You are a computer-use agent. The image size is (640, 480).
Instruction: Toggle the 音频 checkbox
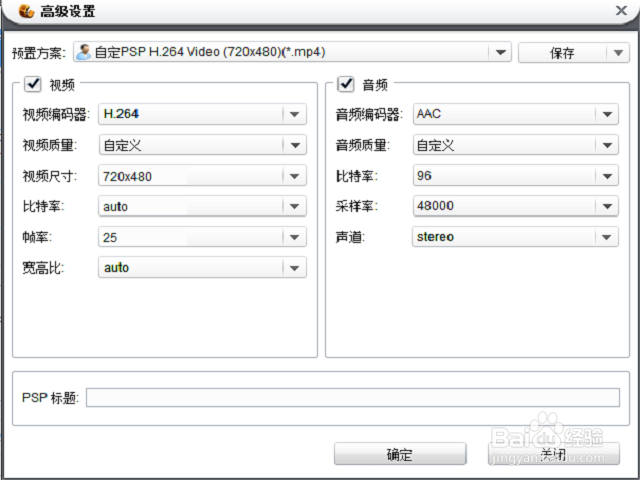[x=346, y=84]
